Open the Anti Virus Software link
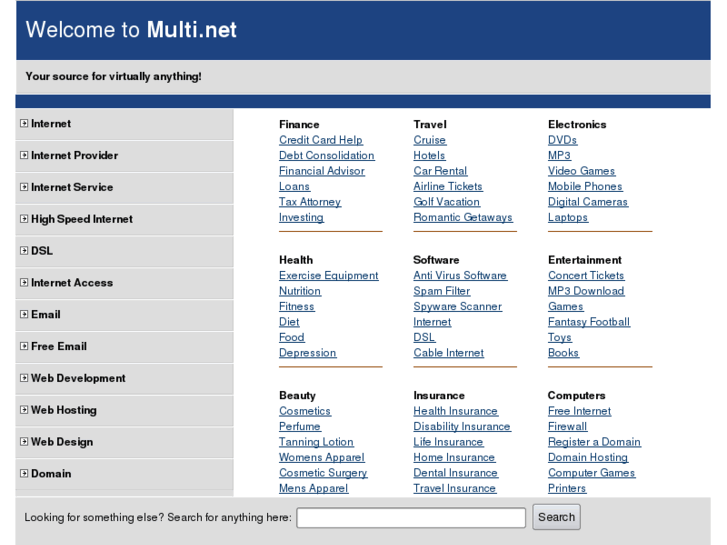The height and width of the screenshot is (545, 727). [x=460, y=276]
